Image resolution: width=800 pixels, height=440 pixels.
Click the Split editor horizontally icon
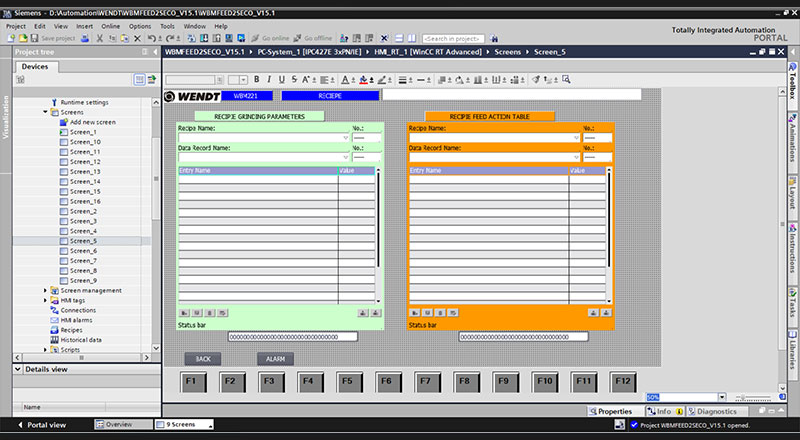click(x=399, y=38)
